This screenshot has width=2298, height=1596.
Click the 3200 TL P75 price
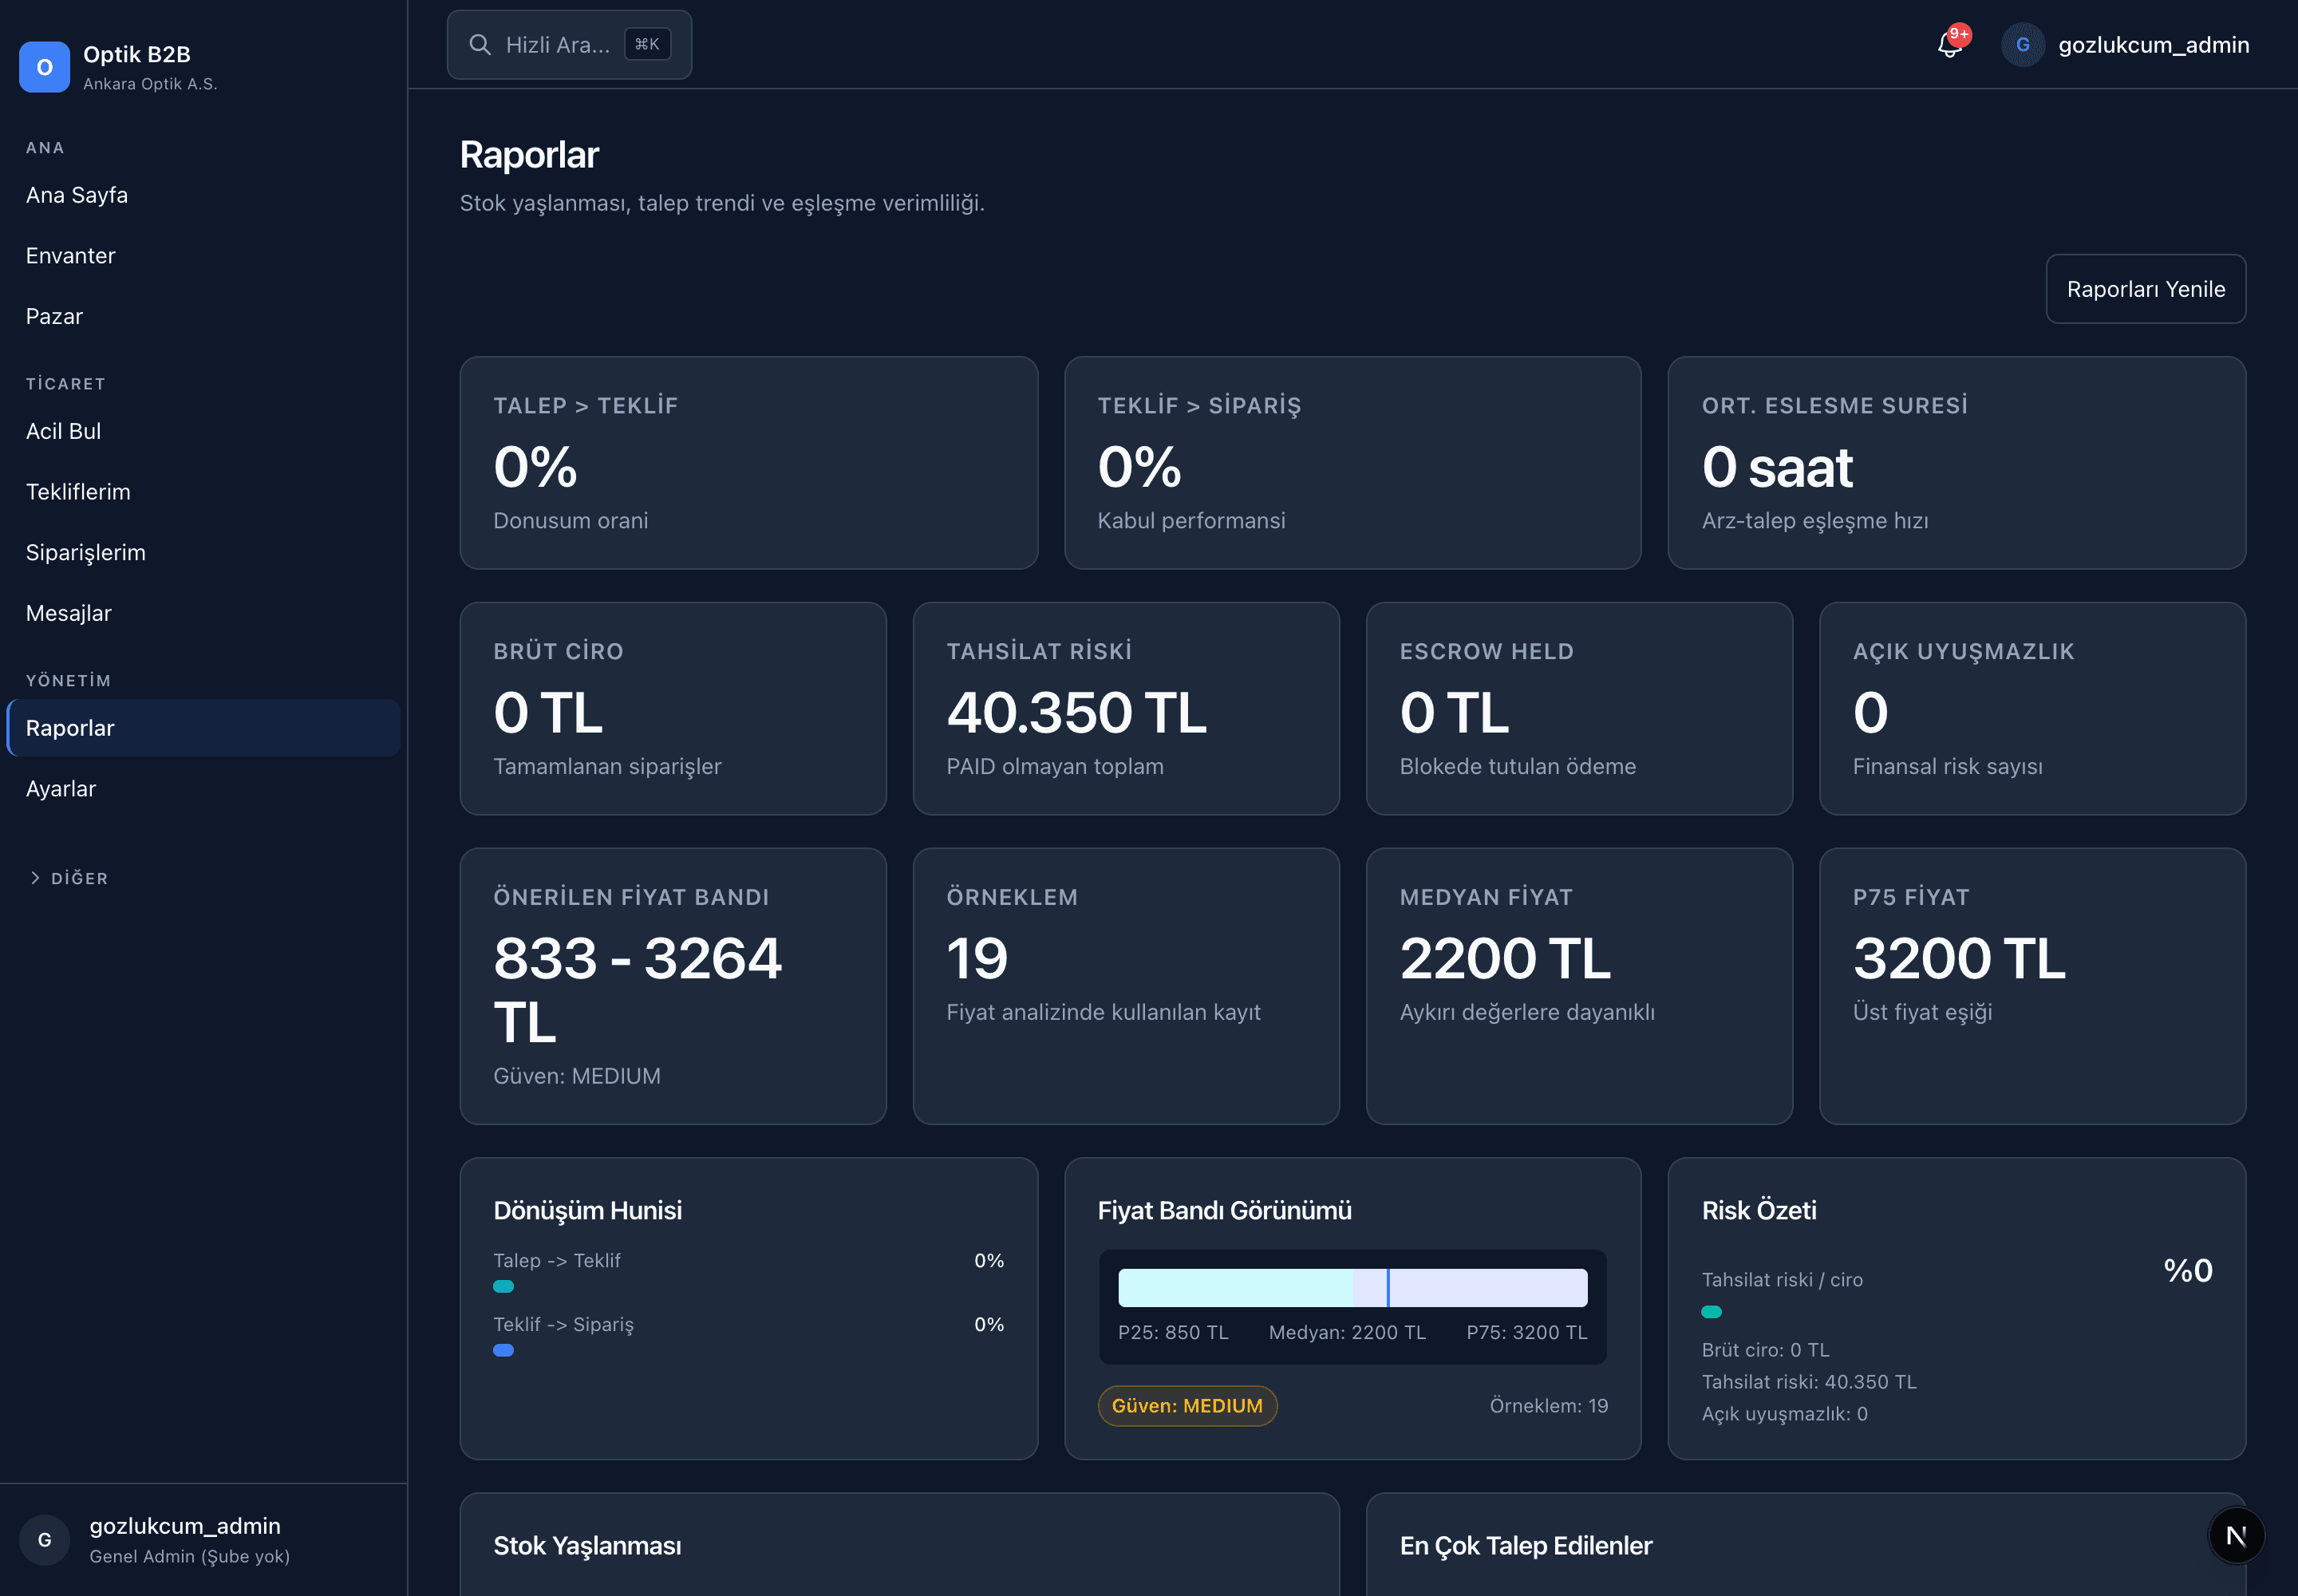(x=1959, y=959)
